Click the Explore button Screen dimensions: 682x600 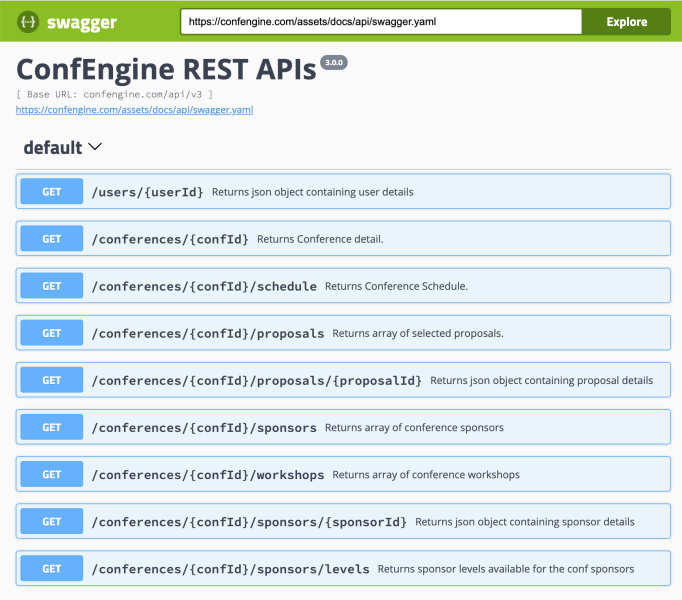[x=626, y=21]
